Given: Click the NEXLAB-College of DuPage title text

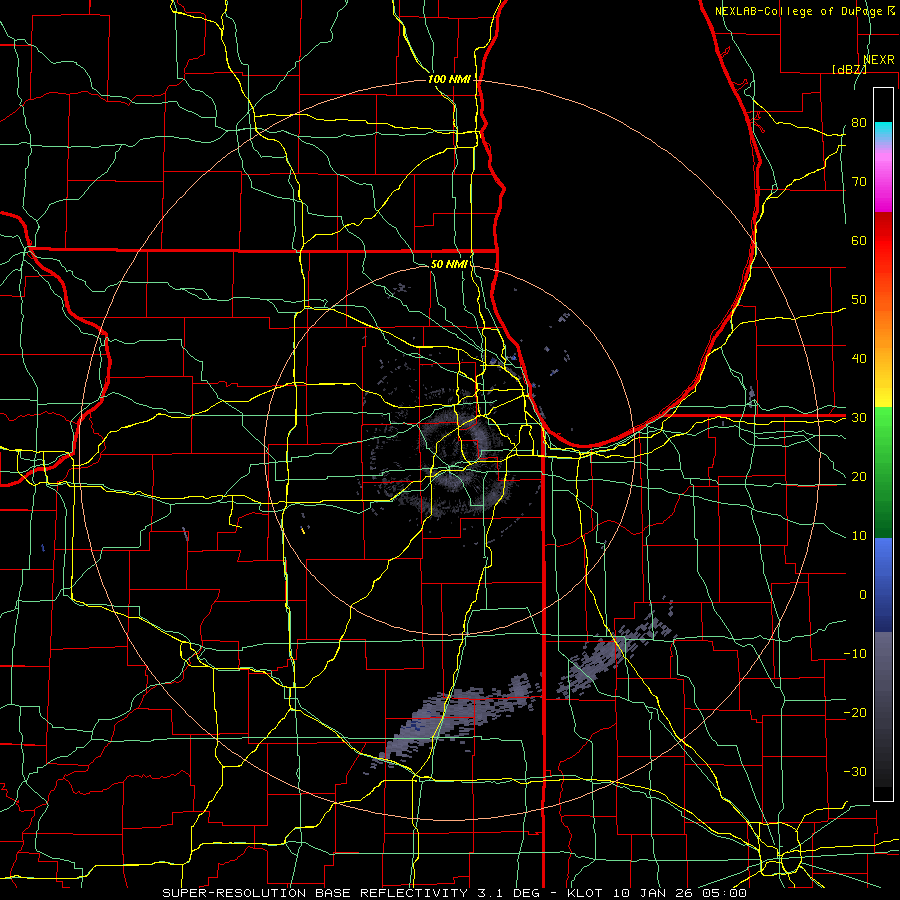Looking at the screenshot, I should click(798, 11).
